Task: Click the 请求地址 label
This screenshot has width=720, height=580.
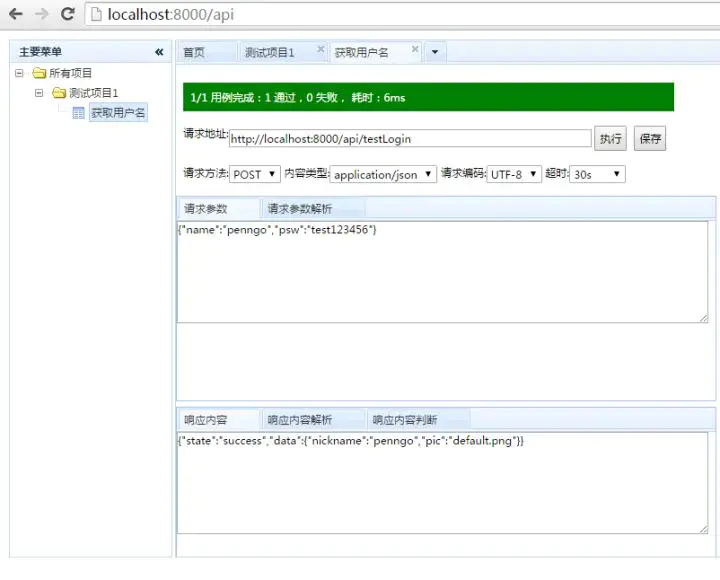Action: (x=205, y=134)
